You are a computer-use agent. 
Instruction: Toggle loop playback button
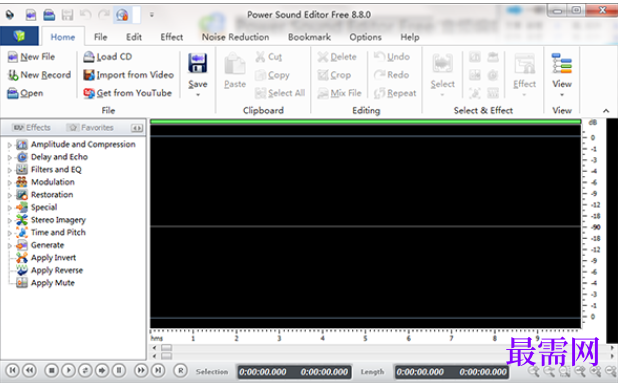85,370
